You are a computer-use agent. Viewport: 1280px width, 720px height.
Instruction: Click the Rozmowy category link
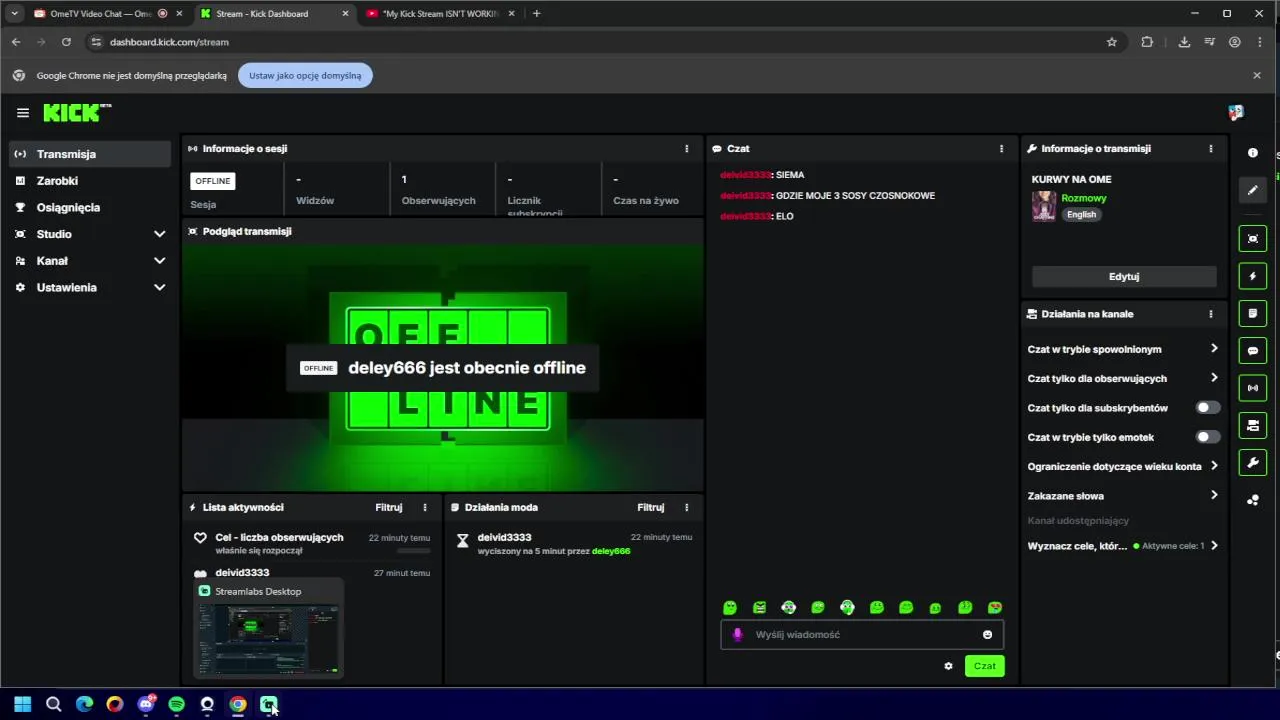point(1084,198)
